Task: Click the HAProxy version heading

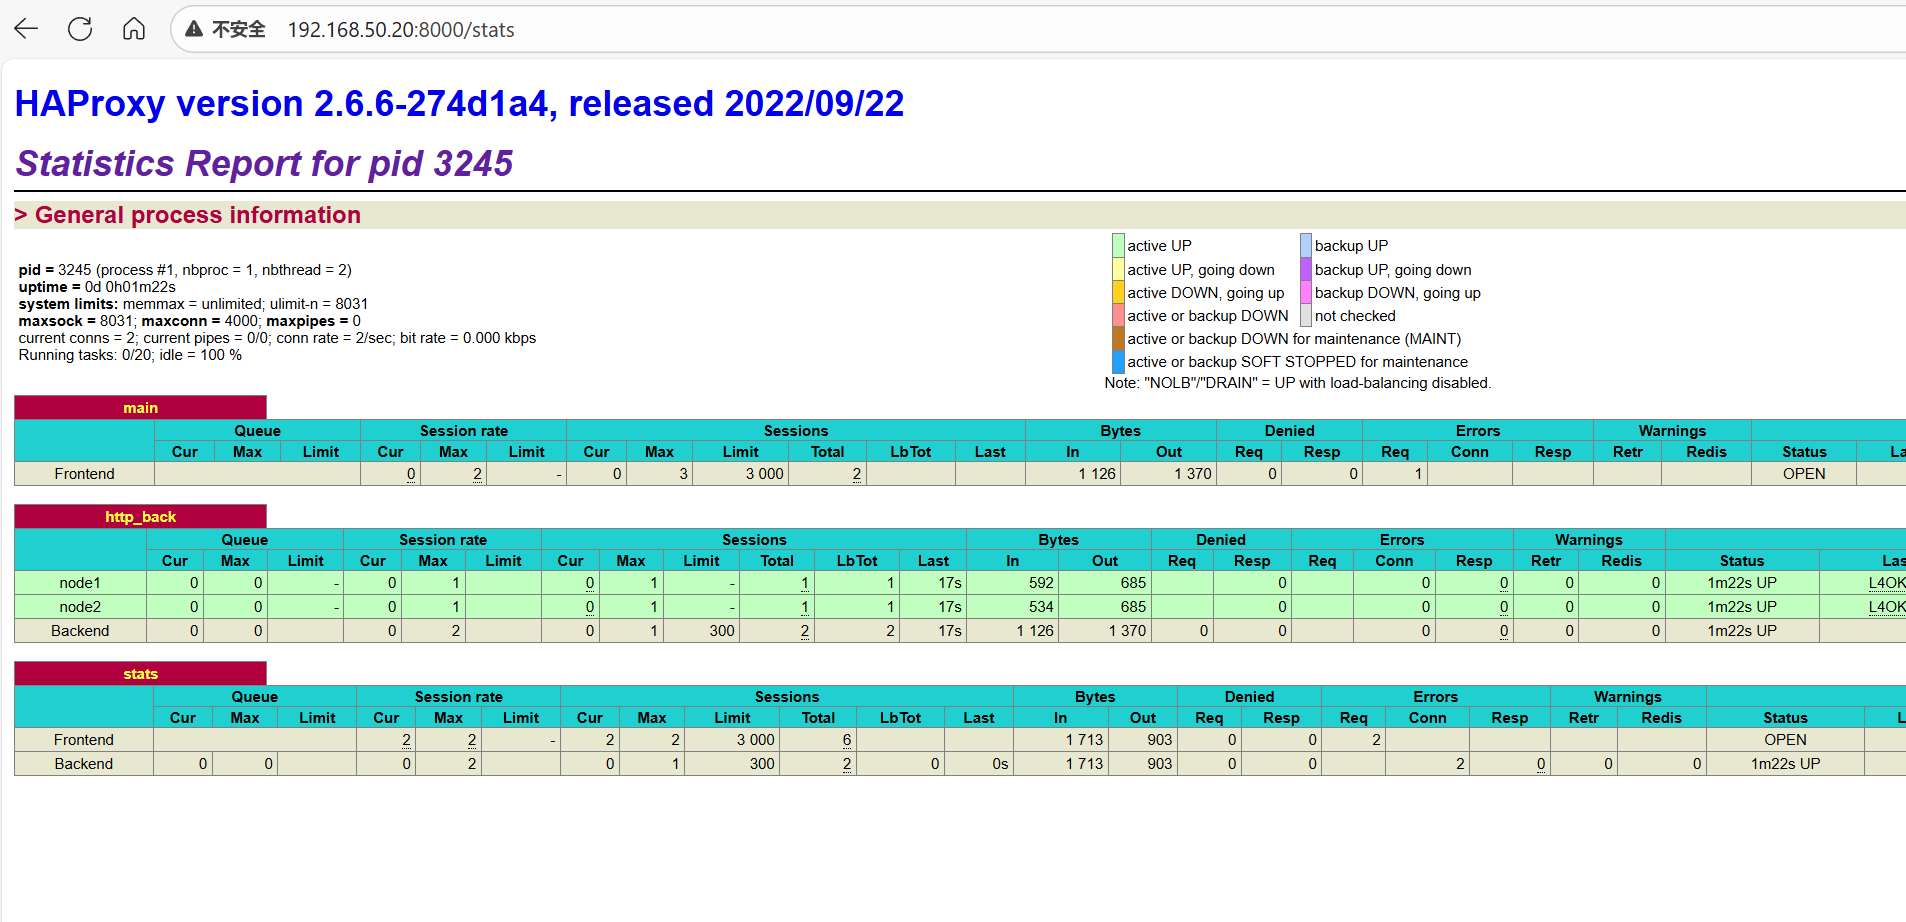Action: coord(460,104)
